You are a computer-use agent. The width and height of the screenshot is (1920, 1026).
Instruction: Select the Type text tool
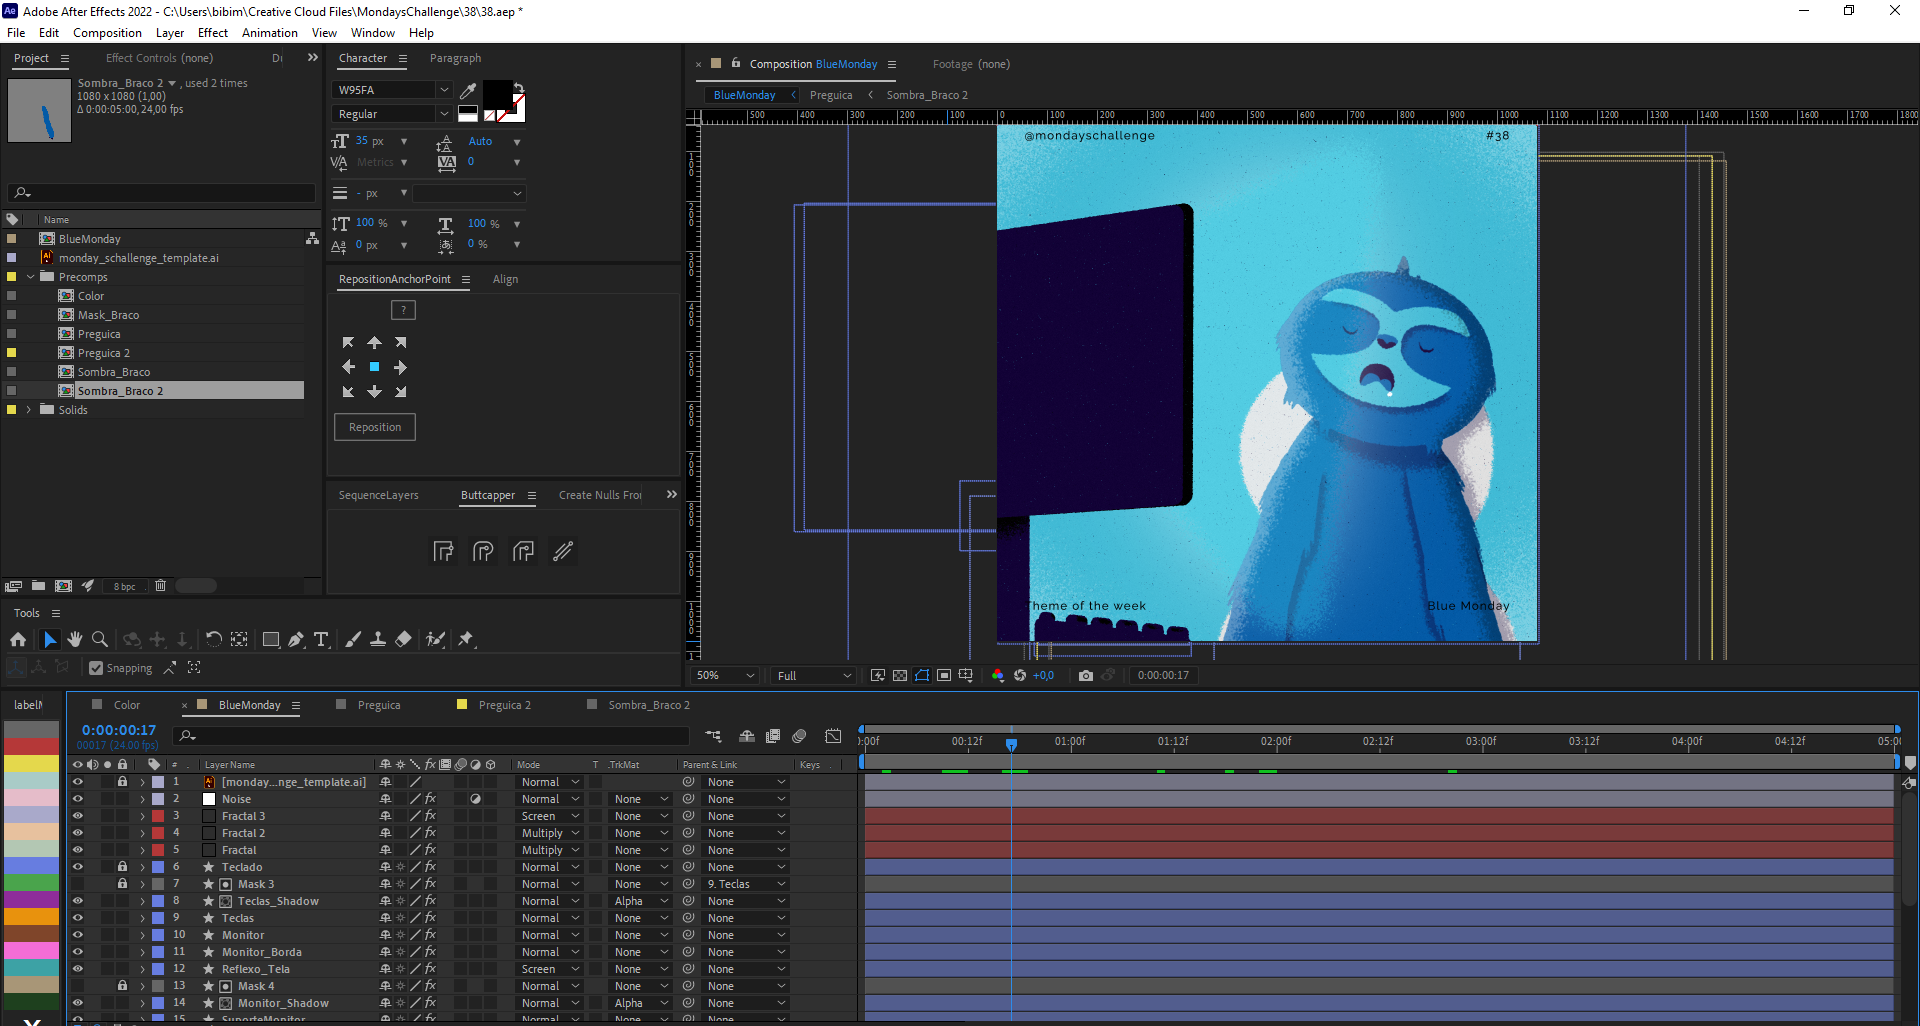[x=321, y=639]
